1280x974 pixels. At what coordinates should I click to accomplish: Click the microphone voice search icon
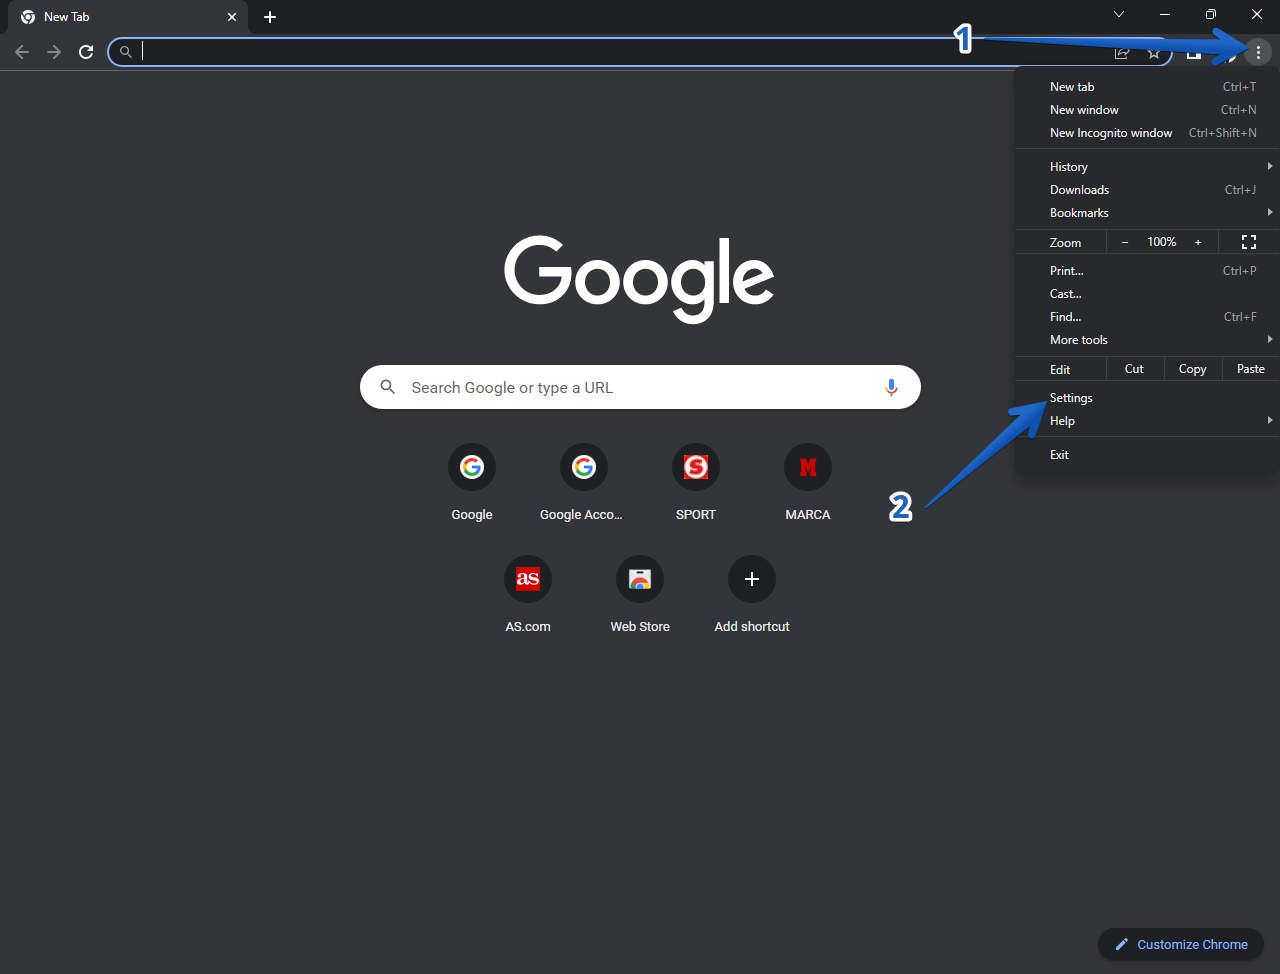click(x=891, y=388)
